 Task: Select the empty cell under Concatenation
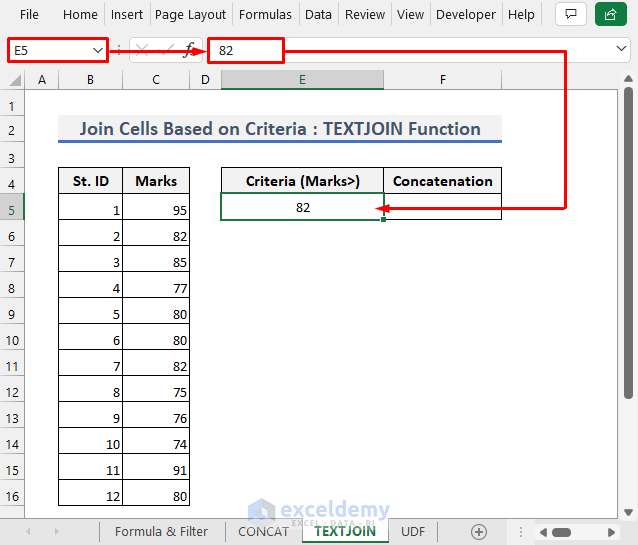point(443,207)
